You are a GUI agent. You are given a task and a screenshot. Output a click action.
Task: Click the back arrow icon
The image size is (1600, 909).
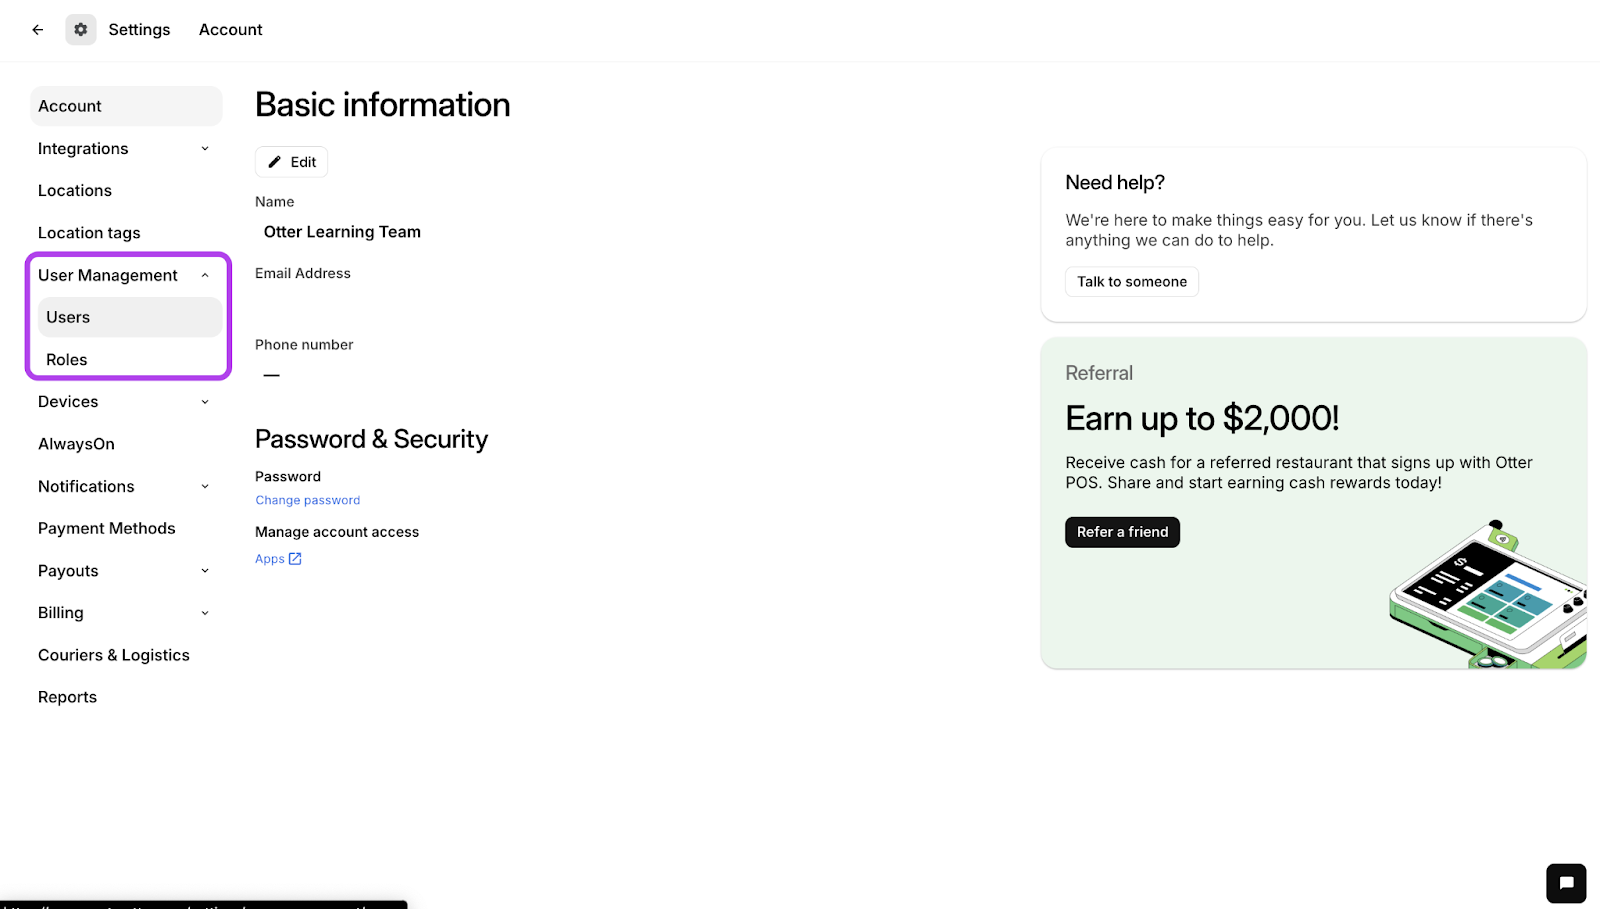(x=38, y=30)
